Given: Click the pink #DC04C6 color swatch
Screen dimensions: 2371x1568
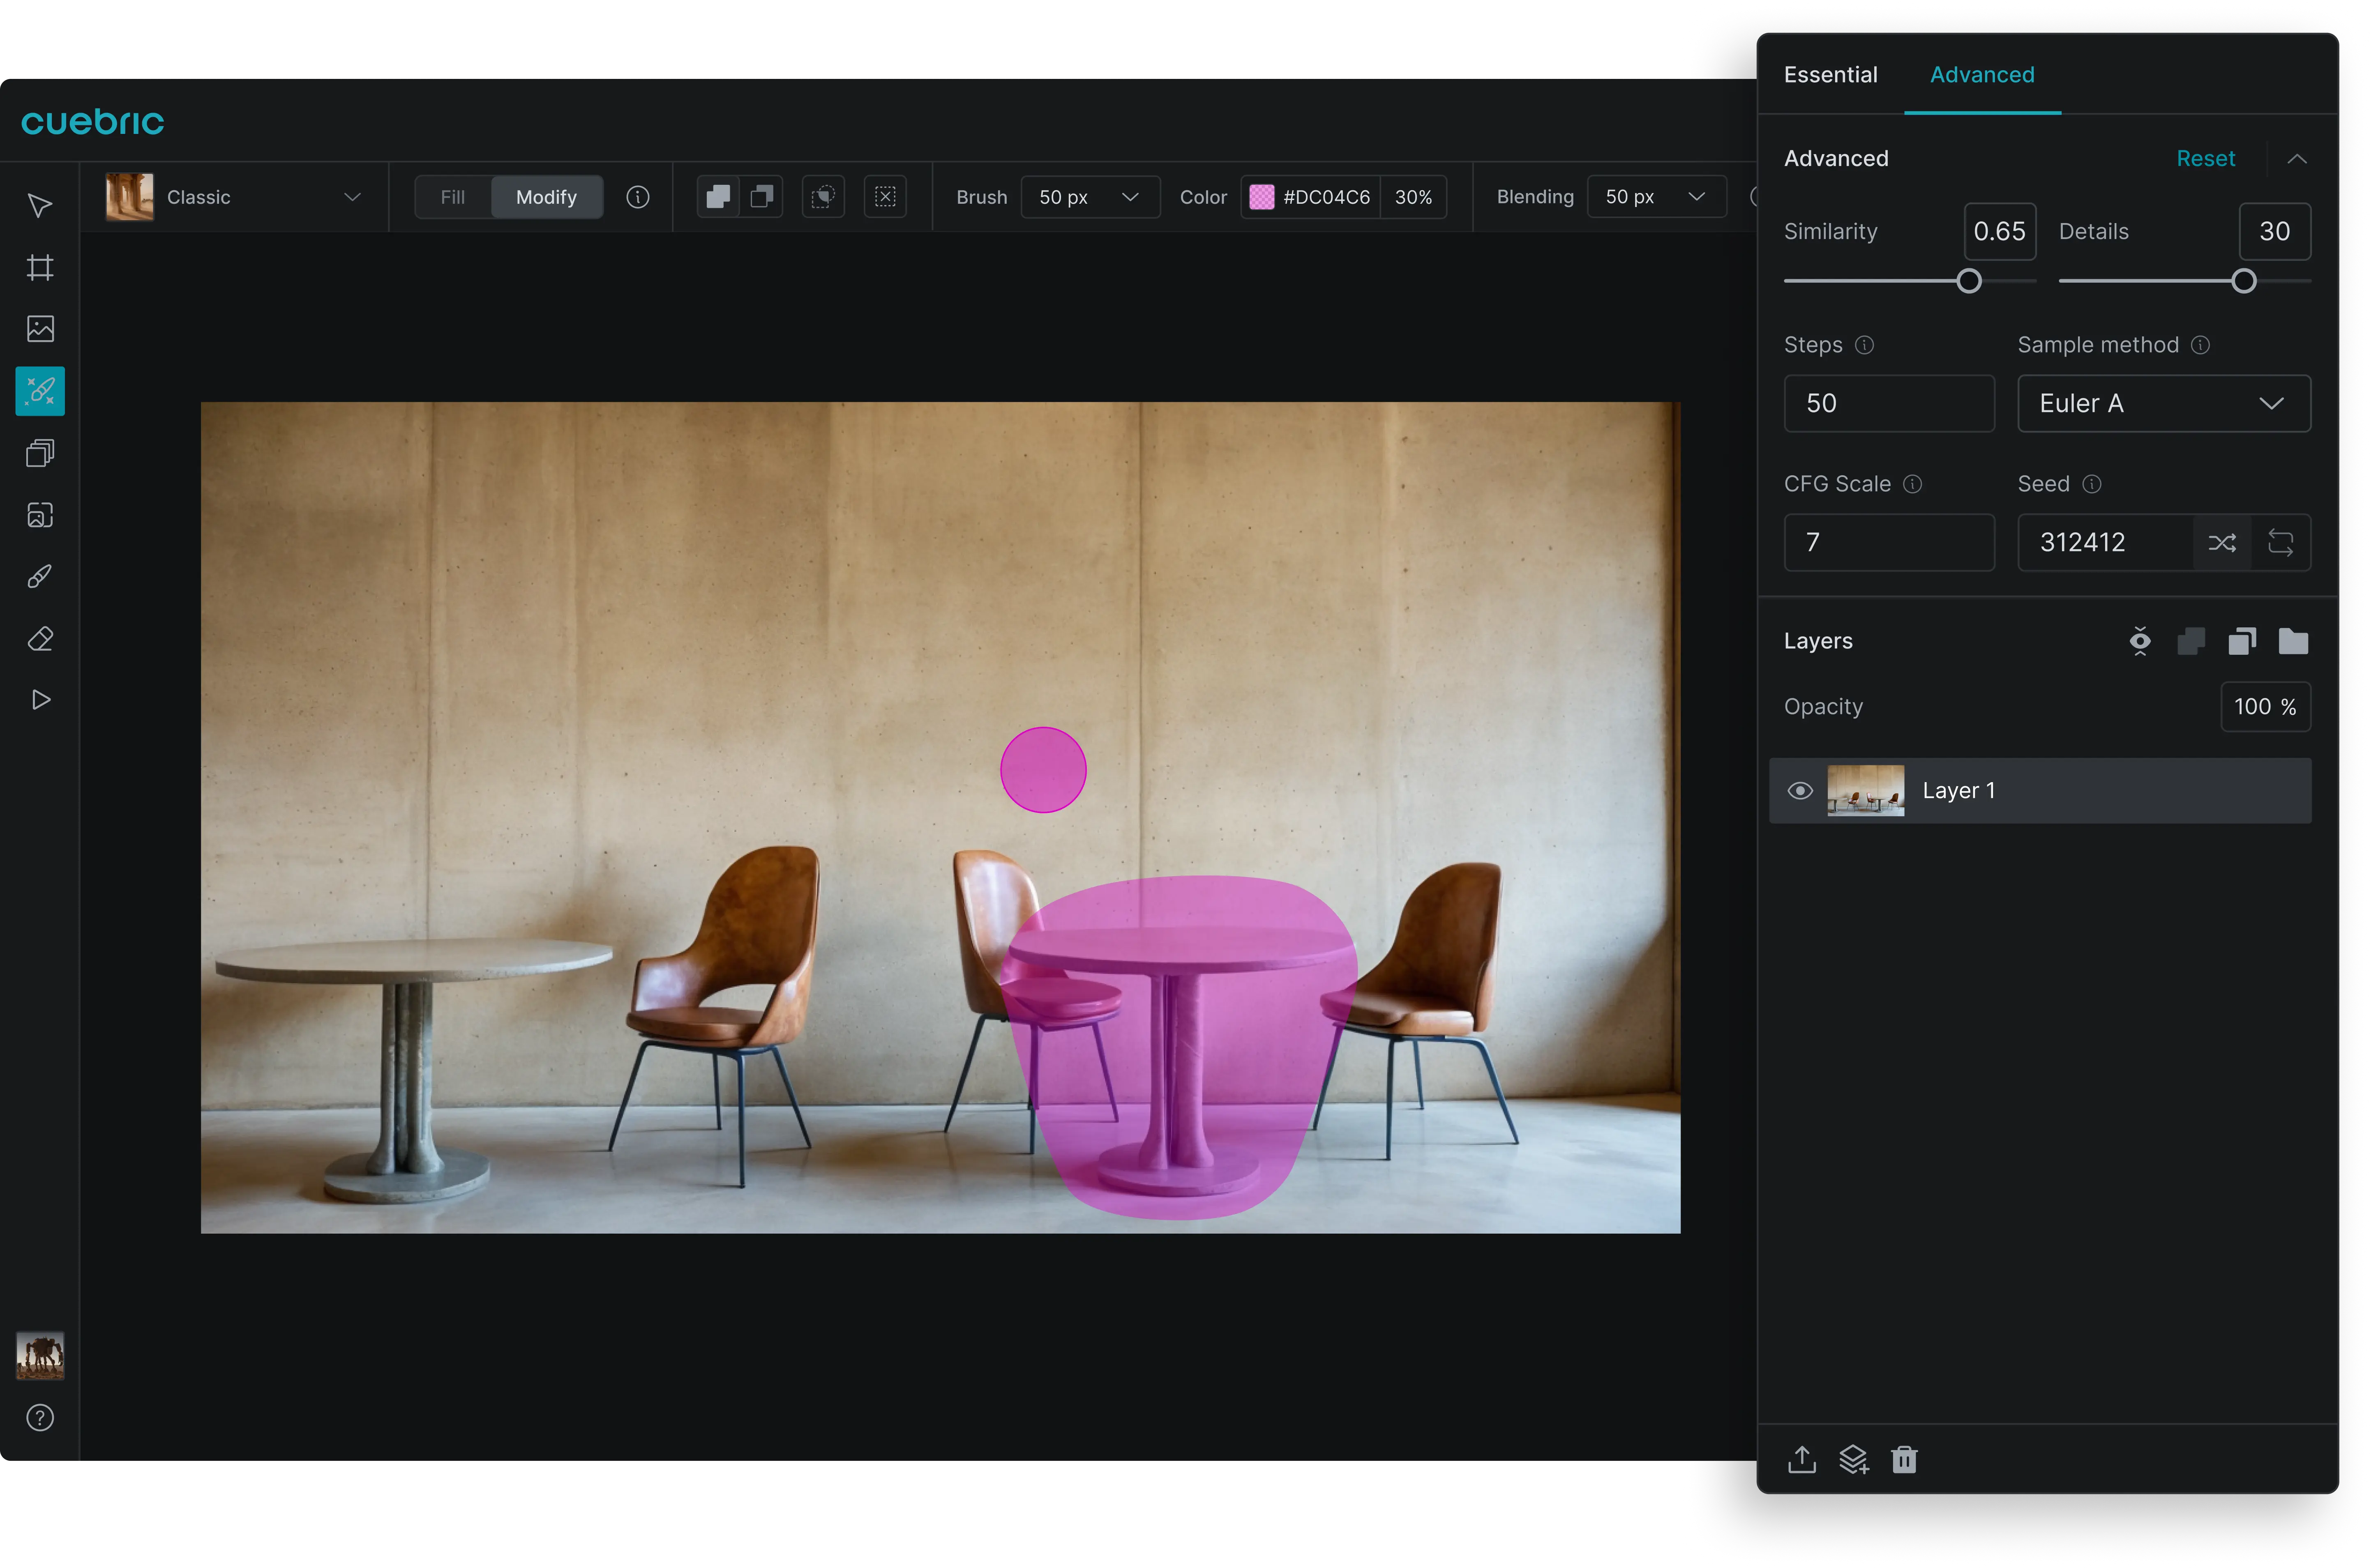Looking at the screenshot, I should click(x=1262, y=197).
